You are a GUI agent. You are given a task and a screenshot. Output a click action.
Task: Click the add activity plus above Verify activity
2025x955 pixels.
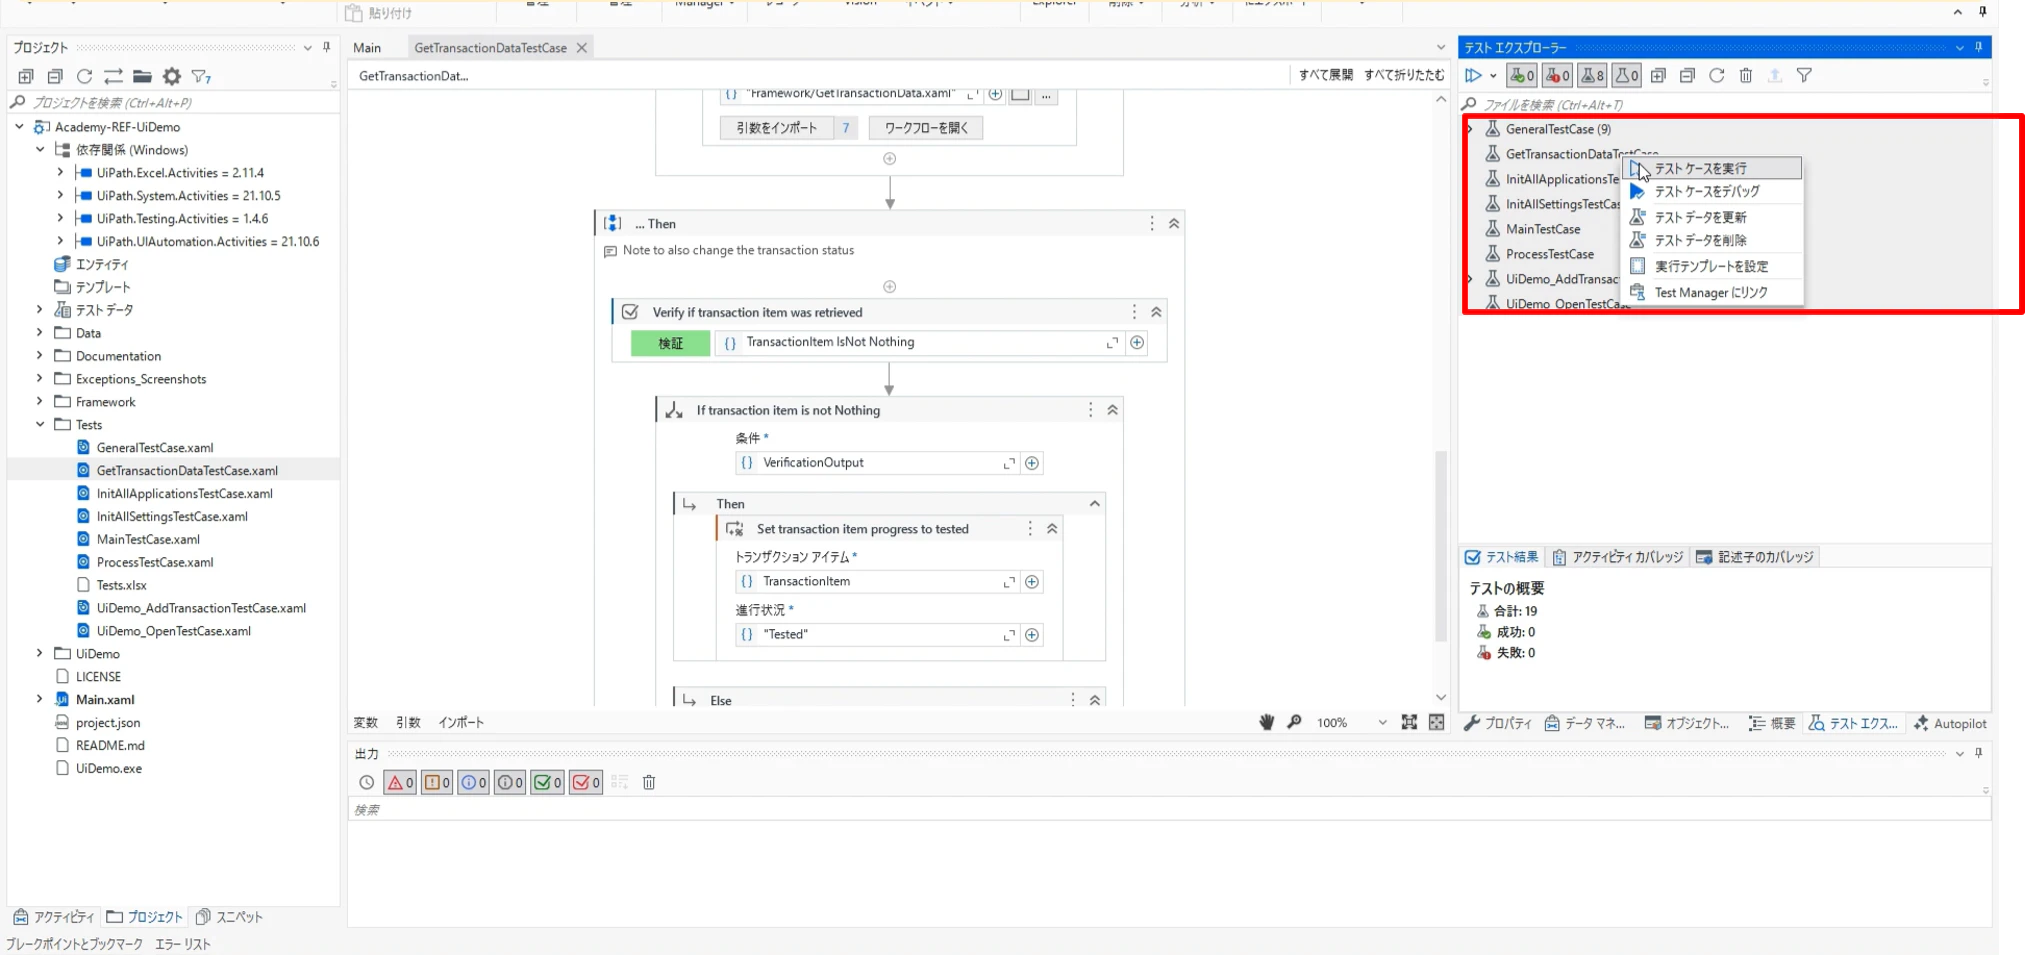pyautogui.click(x=889, y=287)
